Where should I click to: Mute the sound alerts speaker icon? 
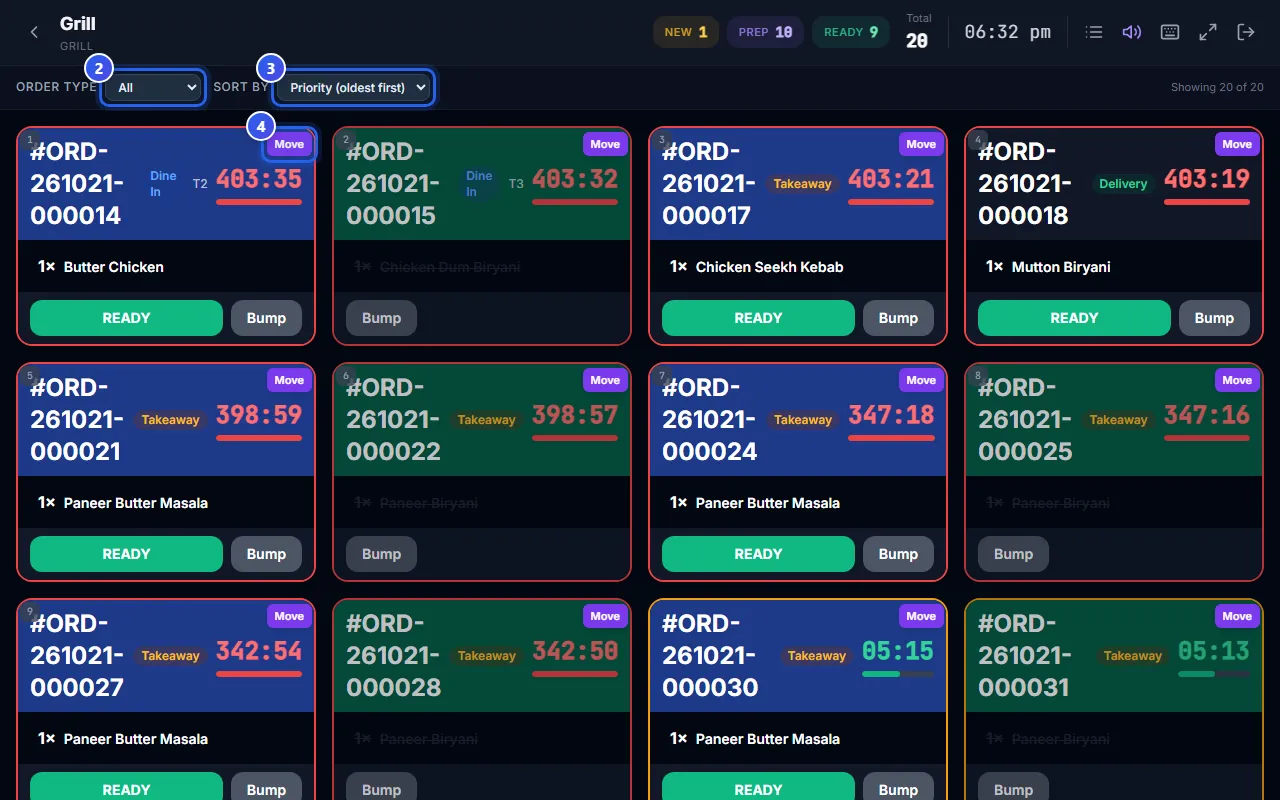point(1132,32)
